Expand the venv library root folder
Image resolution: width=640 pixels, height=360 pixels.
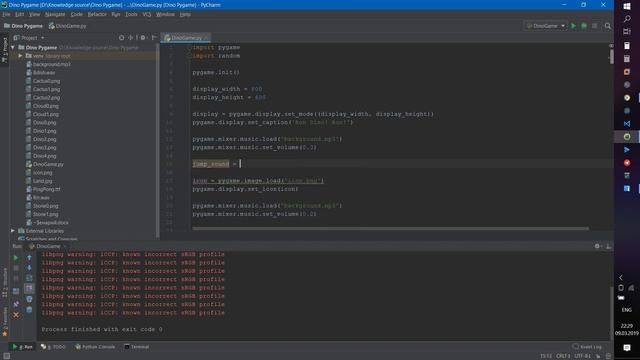click(20, 56)
